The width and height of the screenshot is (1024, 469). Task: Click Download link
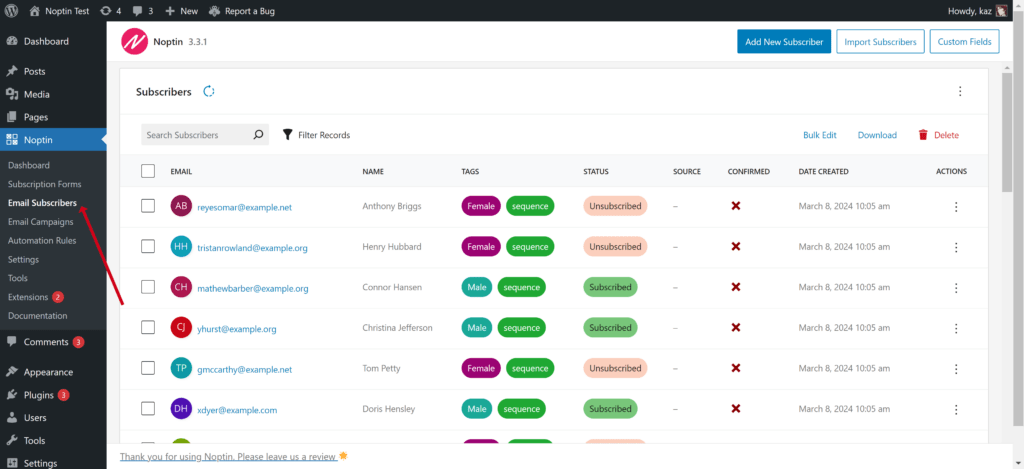(x=877, y=135)
